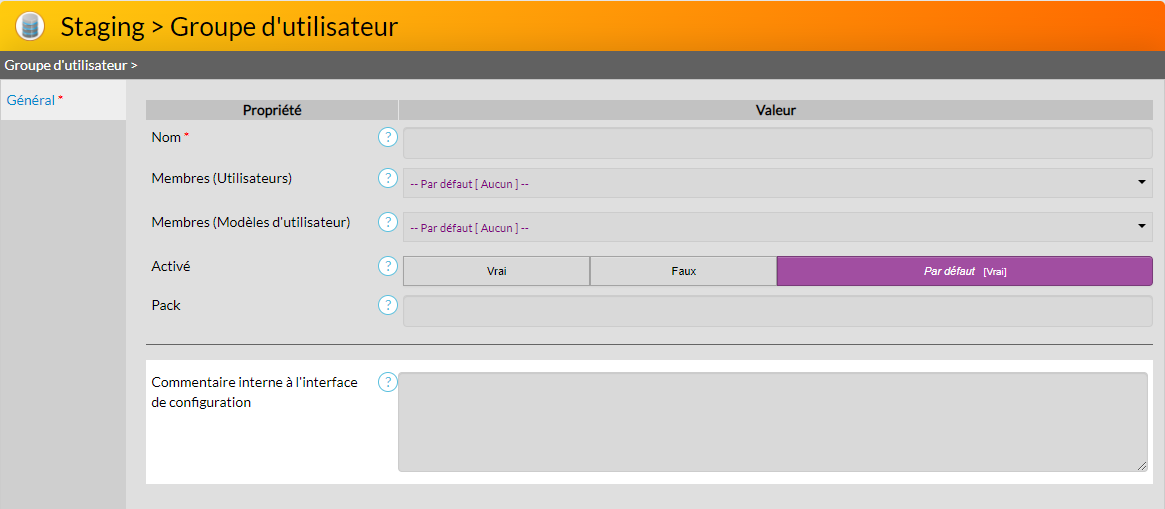Click the help icon beside Activé
This screenshot has width=1165, height=509.
388,266
